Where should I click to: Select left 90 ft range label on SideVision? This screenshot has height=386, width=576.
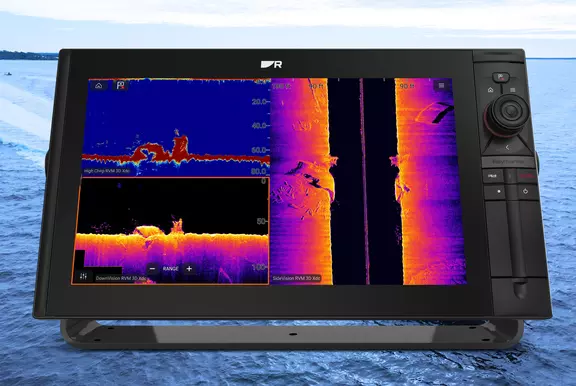[x=316, y=86]
